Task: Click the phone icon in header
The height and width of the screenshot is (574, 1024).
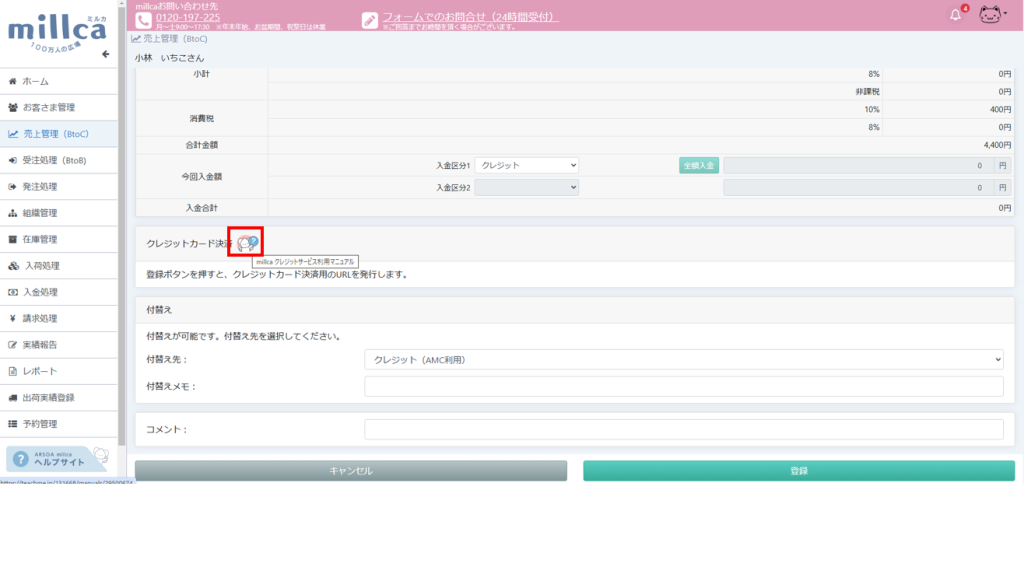Action: click(143, 20)
